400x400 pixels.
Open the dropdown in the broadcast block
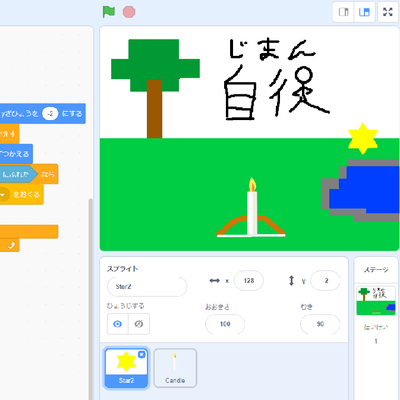(3, 195)
